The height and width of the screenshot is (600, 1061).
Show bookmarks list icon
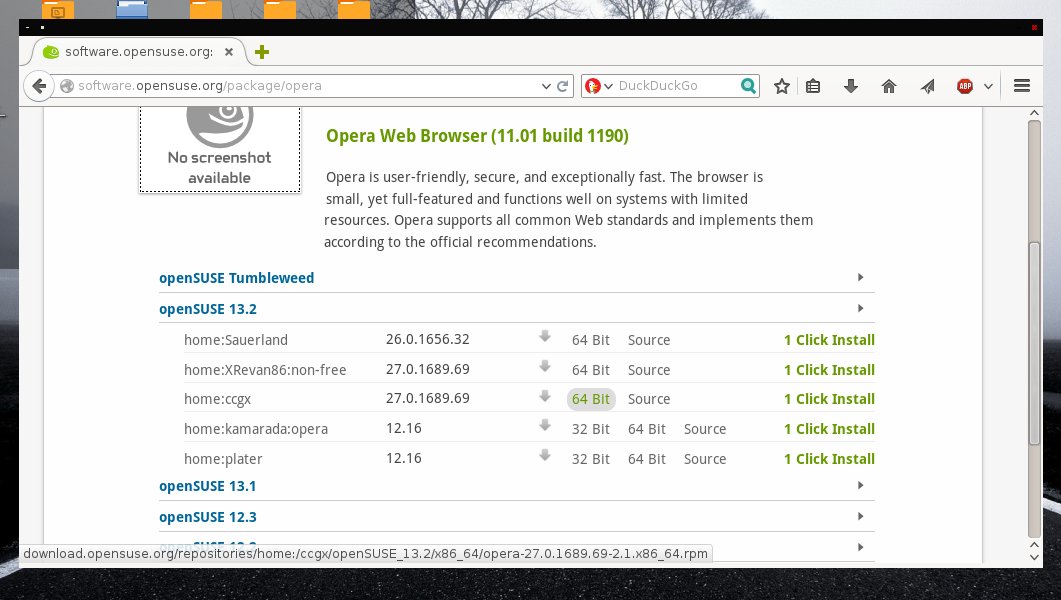(x=813, y=86)
